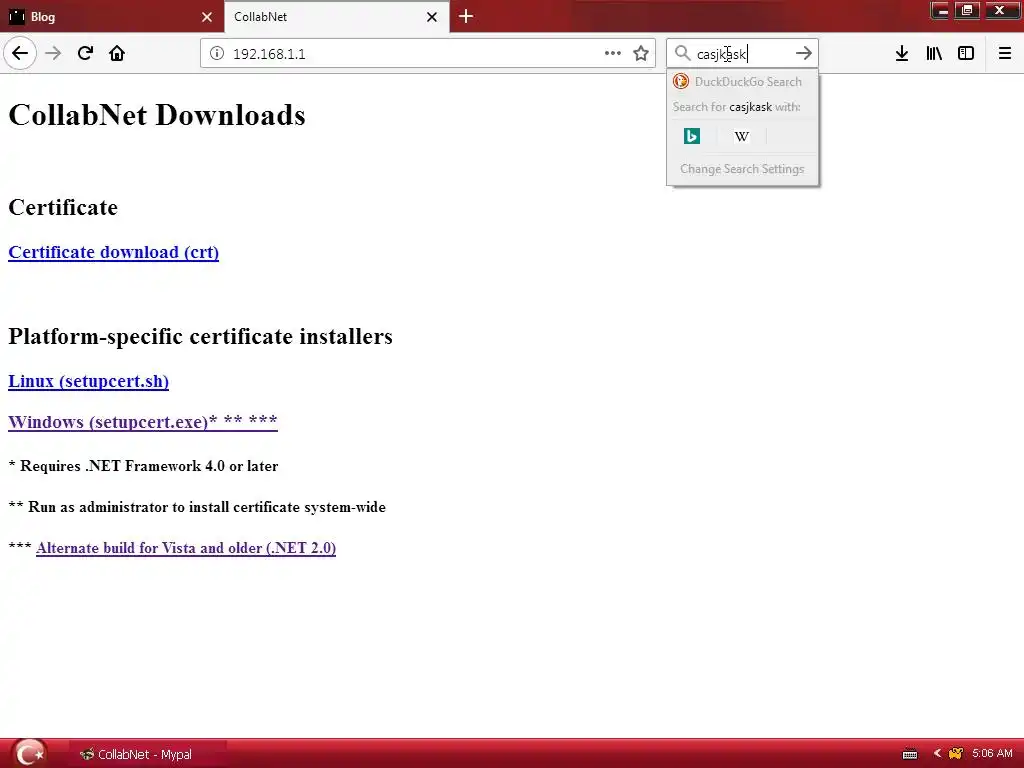Click the CollabNet Downloads heading
This screenshot has height=768, width=1024.
tap(157, 115)
